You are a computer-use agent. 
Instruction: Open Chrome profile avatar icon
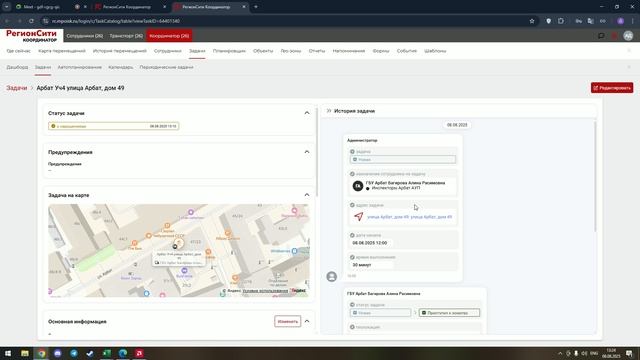coord(620,21)
